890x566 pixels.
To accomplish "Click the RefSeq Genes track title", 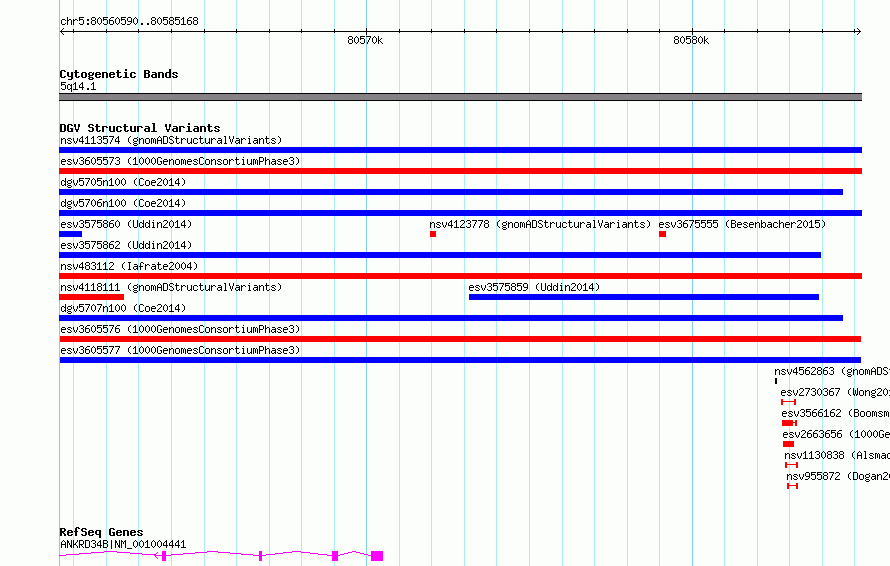I will pyautogui.click(x=101, y=532).
